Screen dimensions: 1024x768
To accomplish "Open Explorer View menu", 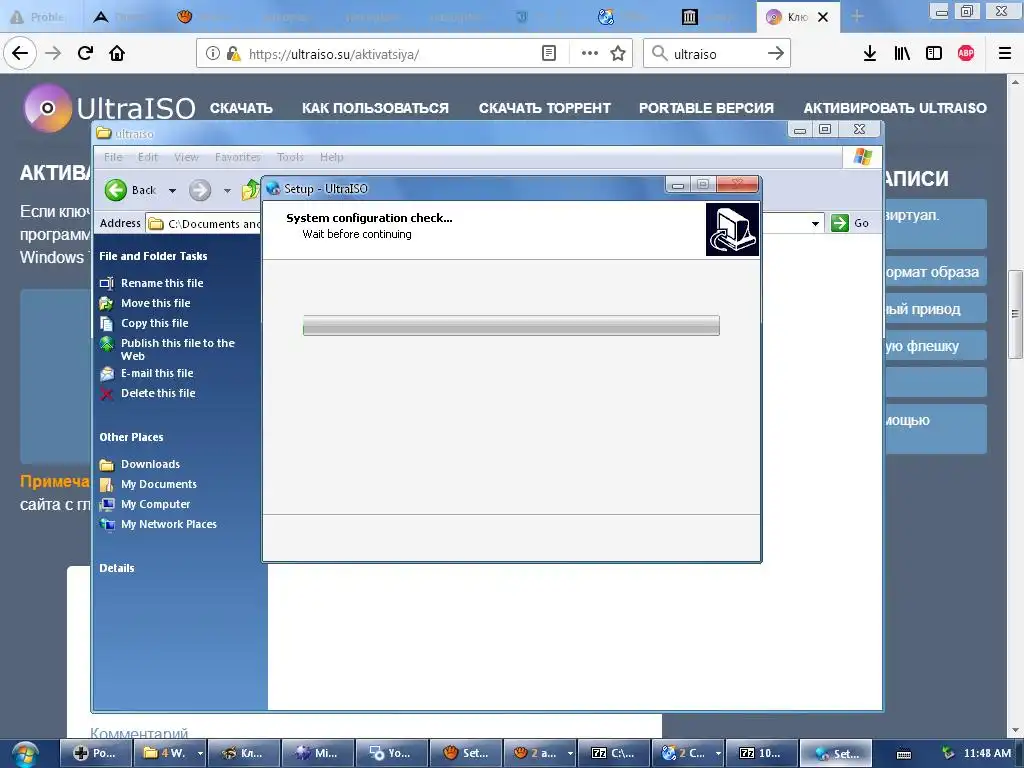I will coord(186,157).
